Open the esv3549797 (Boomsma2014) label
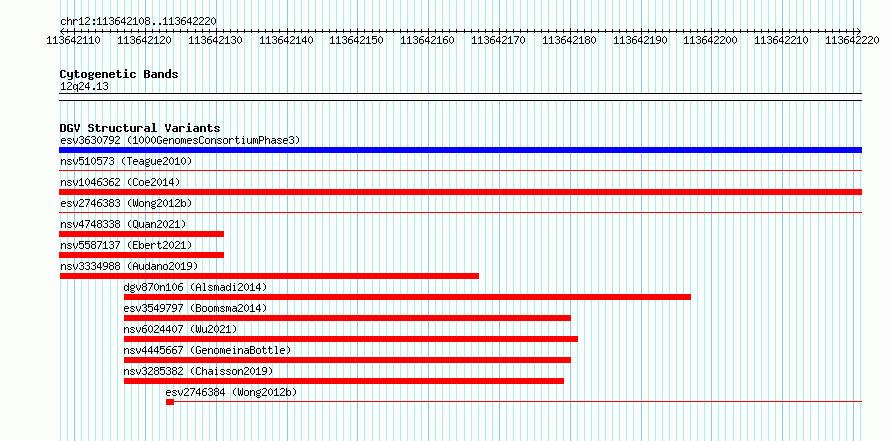Viewport: 890px width, 441px height. pos(195,308)
